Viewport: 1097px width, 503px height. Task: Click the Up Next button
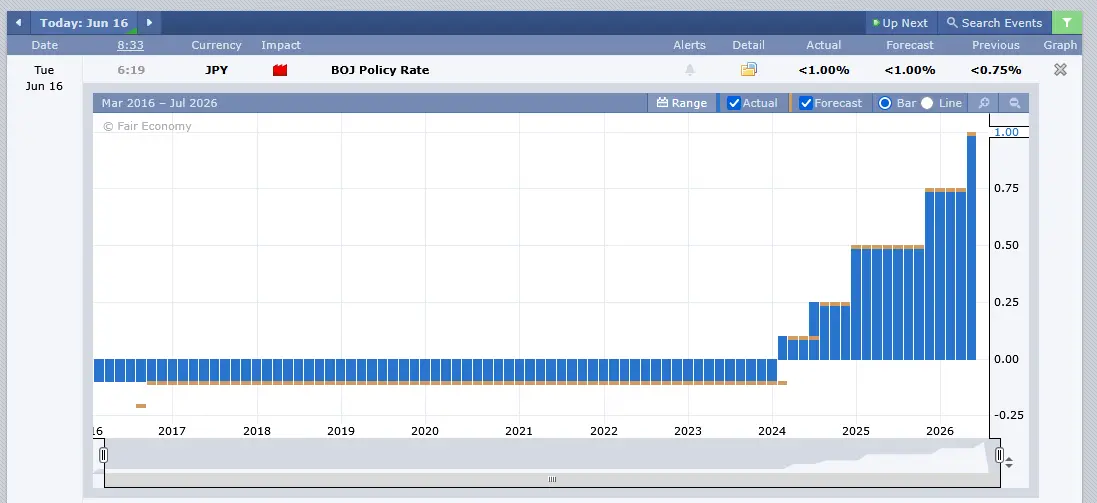point(901,22)
